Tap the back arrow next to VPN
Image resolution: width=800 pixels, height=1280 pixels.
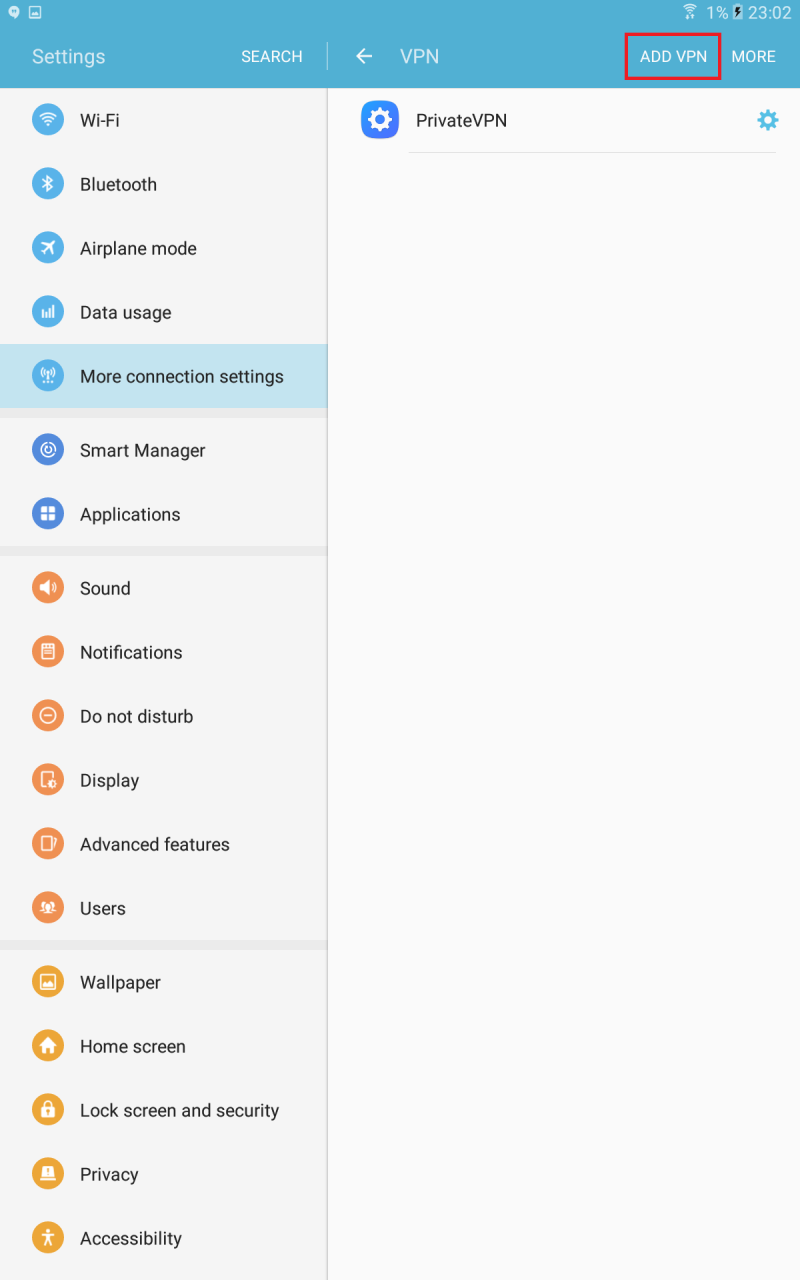364,56
